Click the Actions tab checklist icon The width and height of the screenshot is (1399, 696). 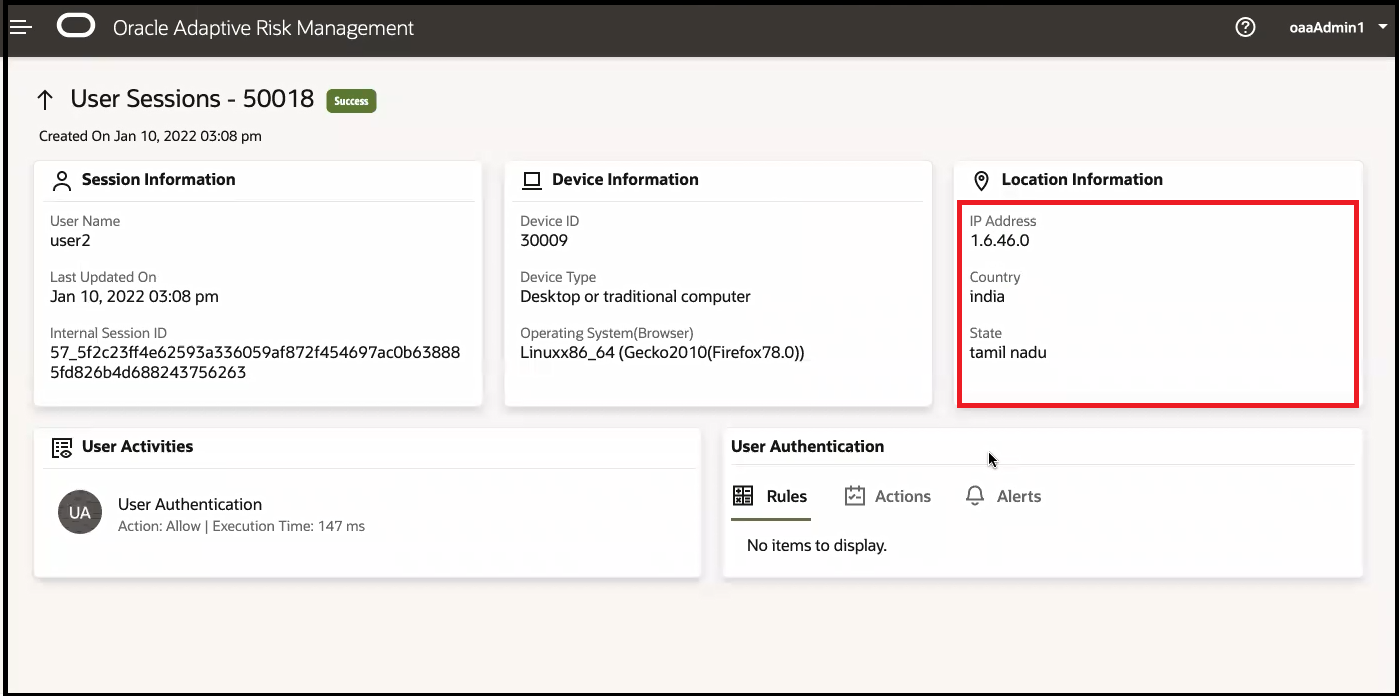854,496
